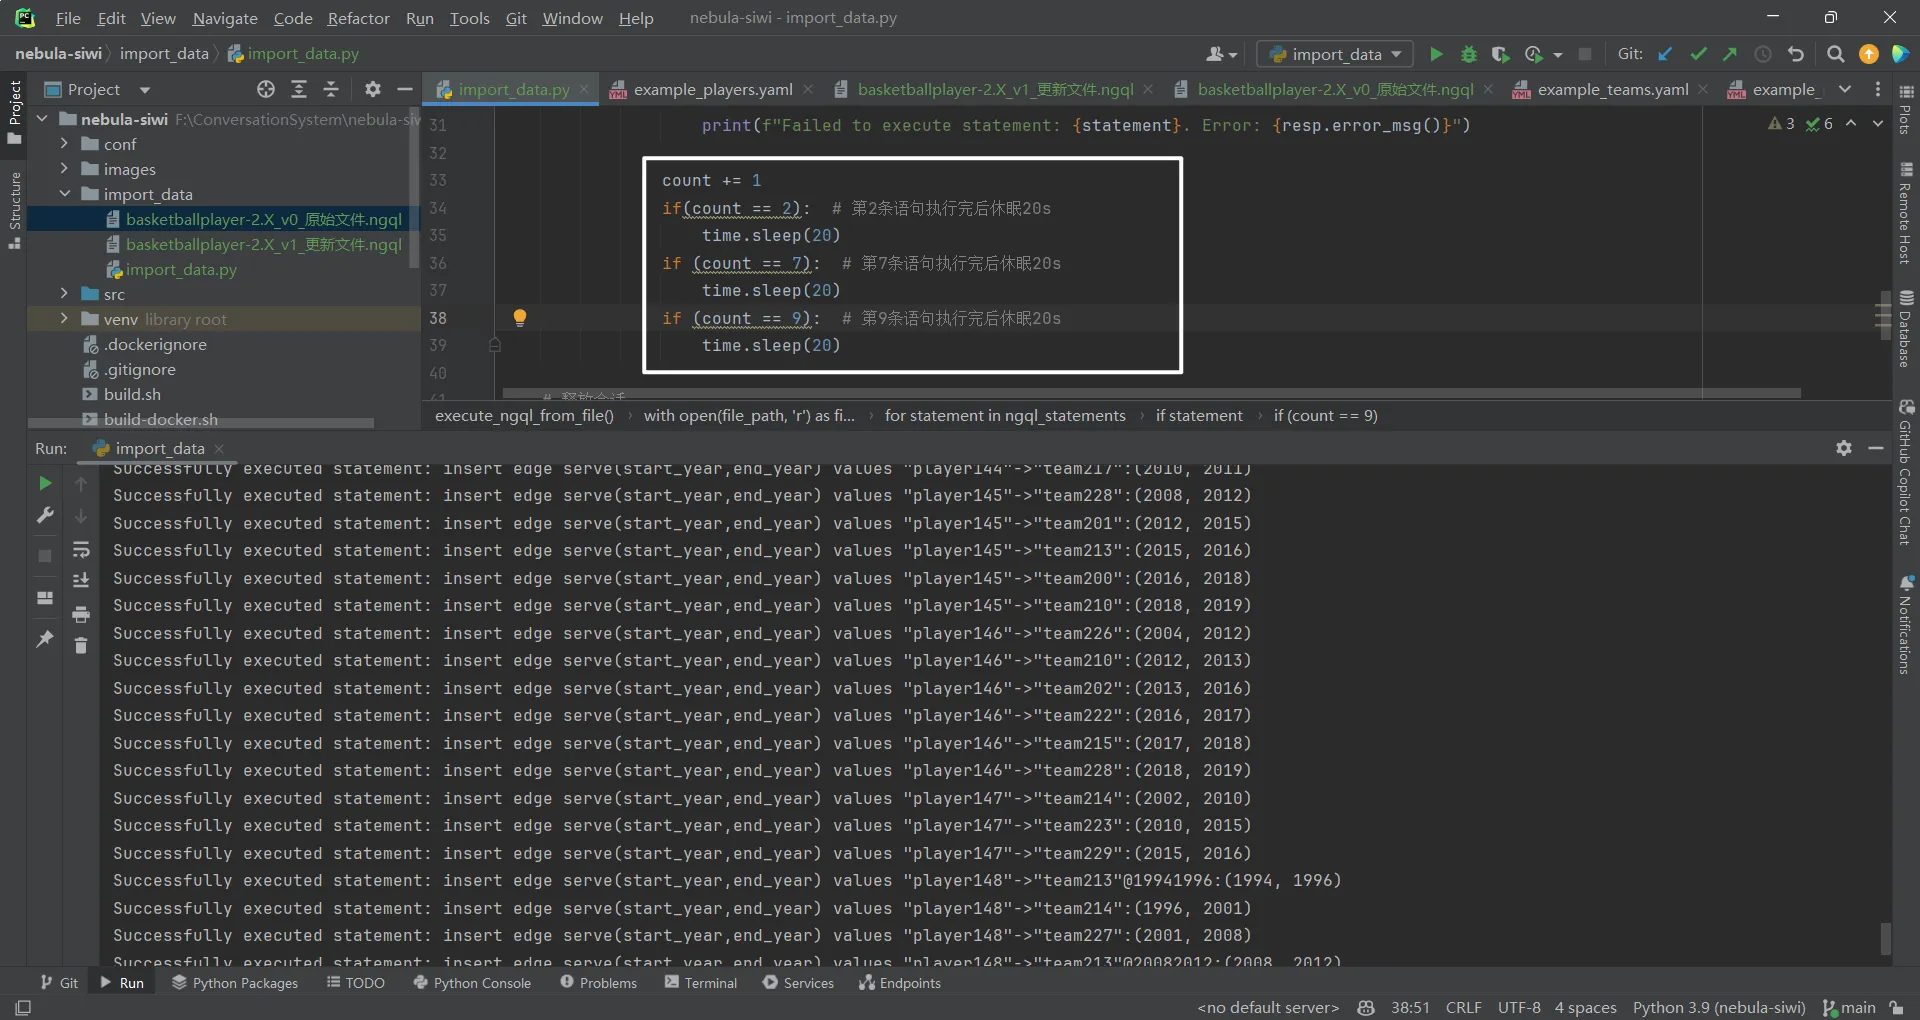Toggle tool window quick access icon in status bar
1920x1020 pixels.
pyautogui.click(x=23, y=1007)
